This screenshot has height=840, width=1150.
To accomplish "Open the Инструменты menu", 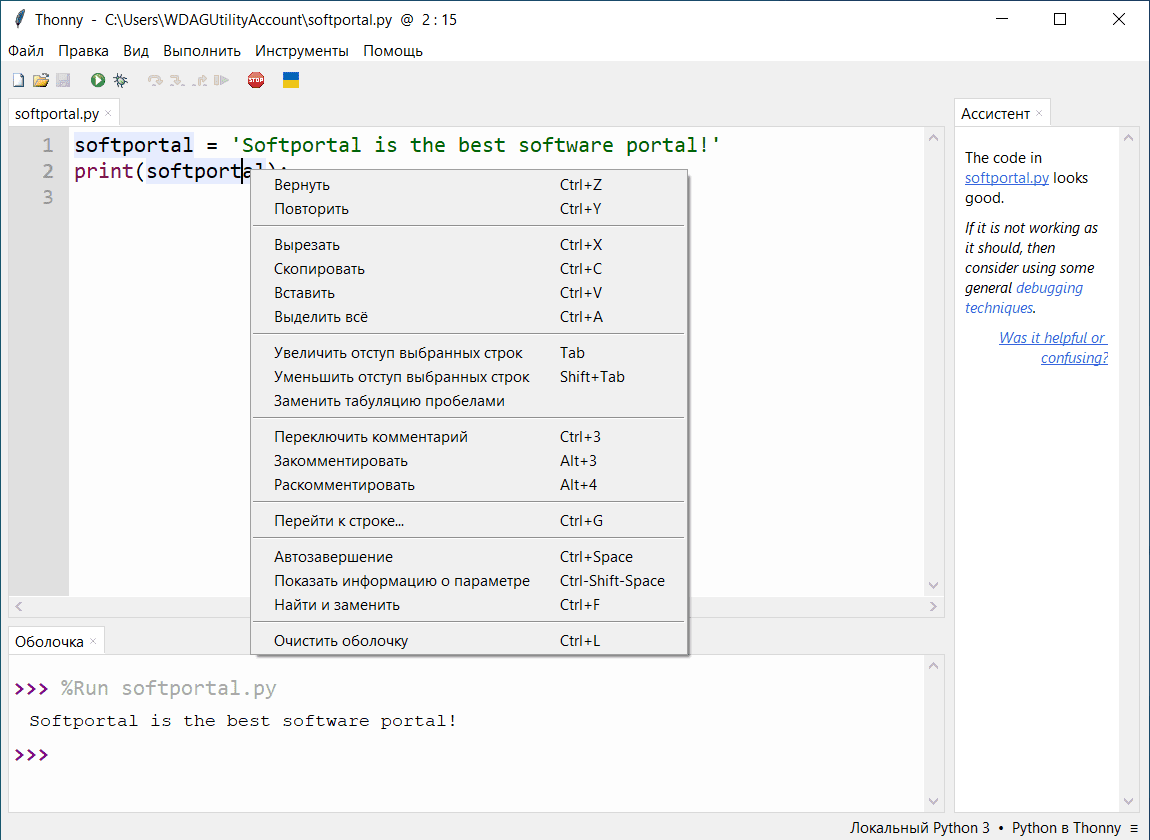I will click(301, 51).
